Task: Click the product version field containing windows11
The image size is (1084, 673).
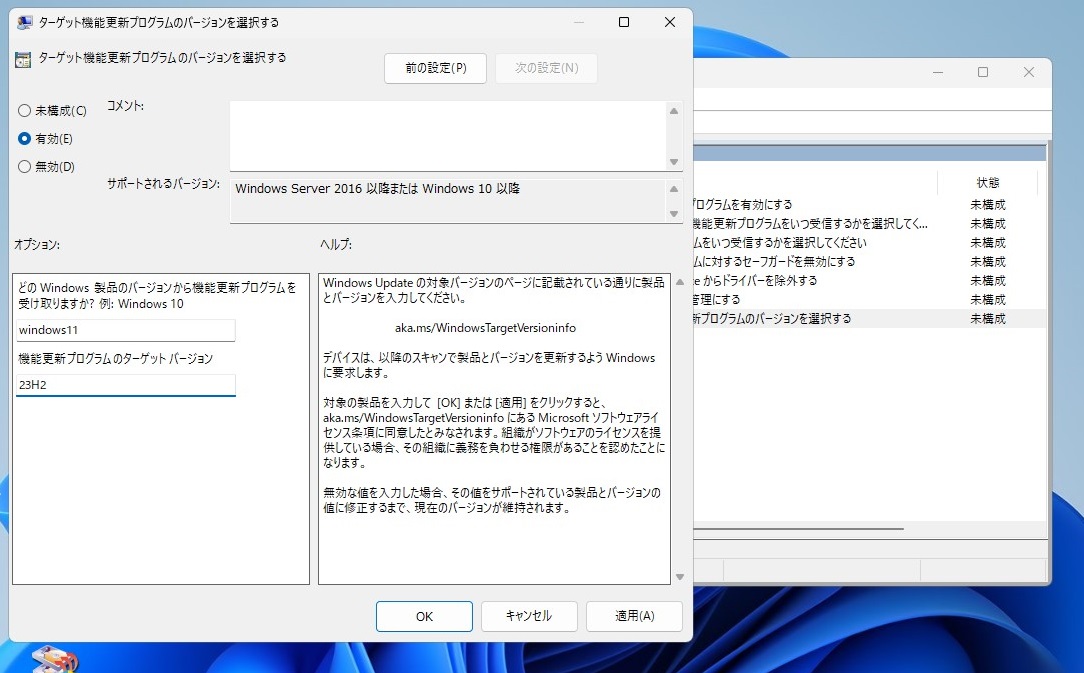Action: coord(126,330)
